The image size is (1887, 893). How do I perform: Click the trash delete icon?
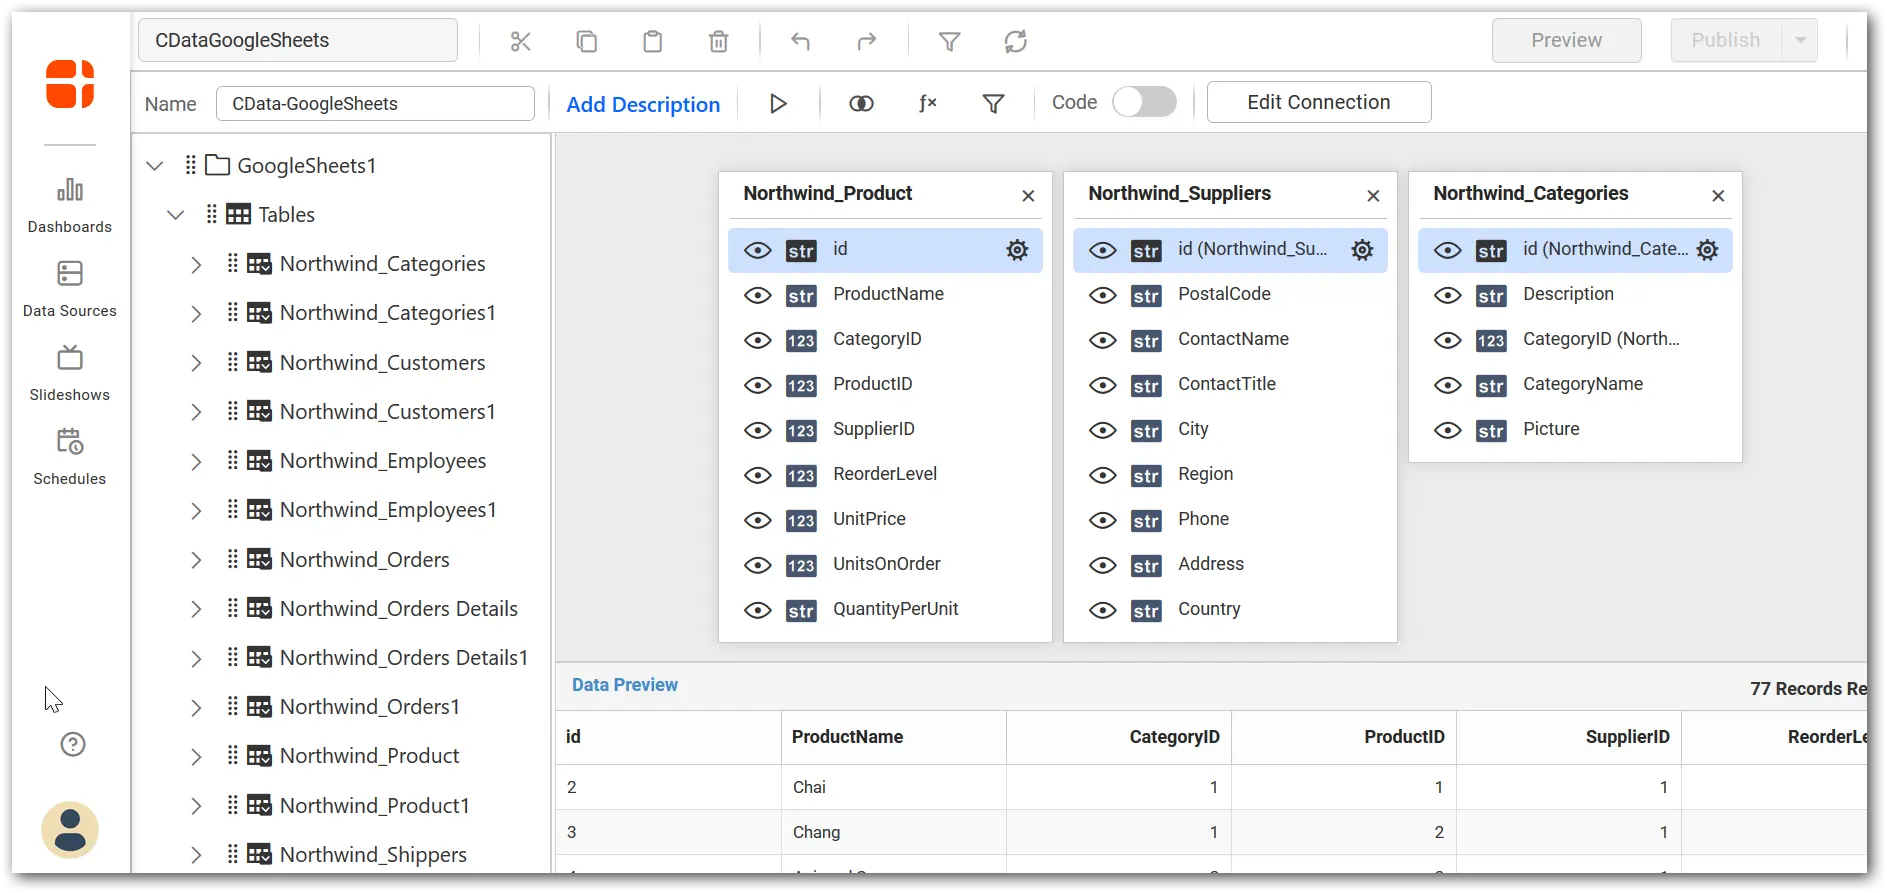click(718, 41)
